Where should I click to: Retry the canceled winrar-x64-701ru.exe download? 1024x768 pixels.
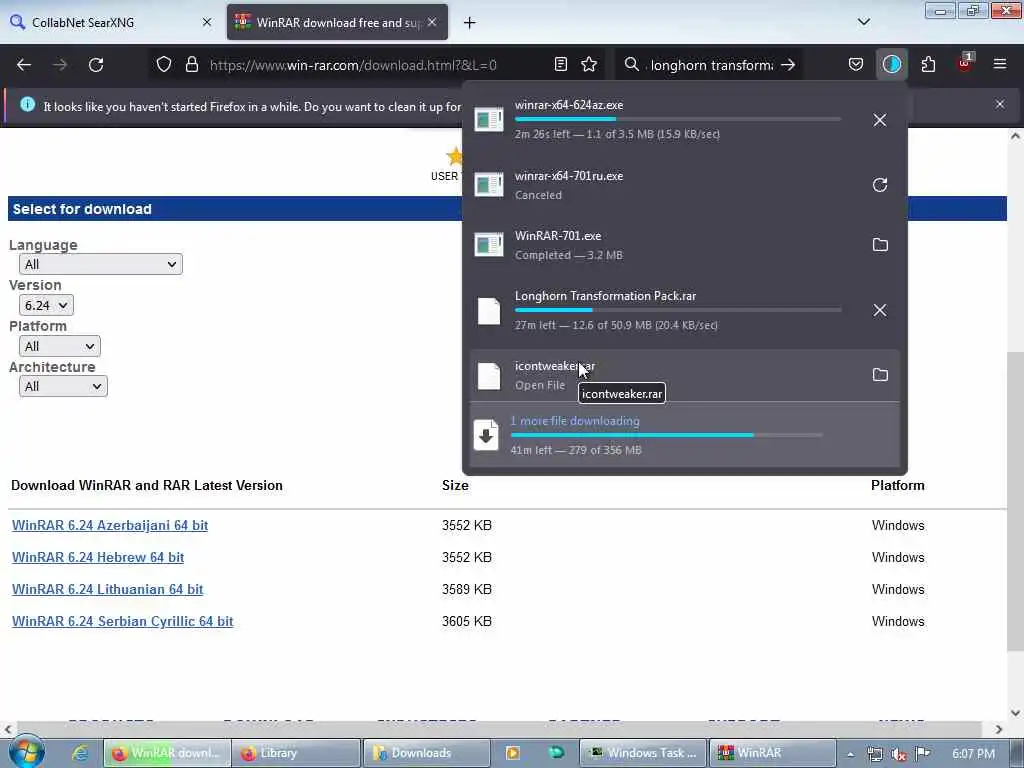click(x=880, y=185)
